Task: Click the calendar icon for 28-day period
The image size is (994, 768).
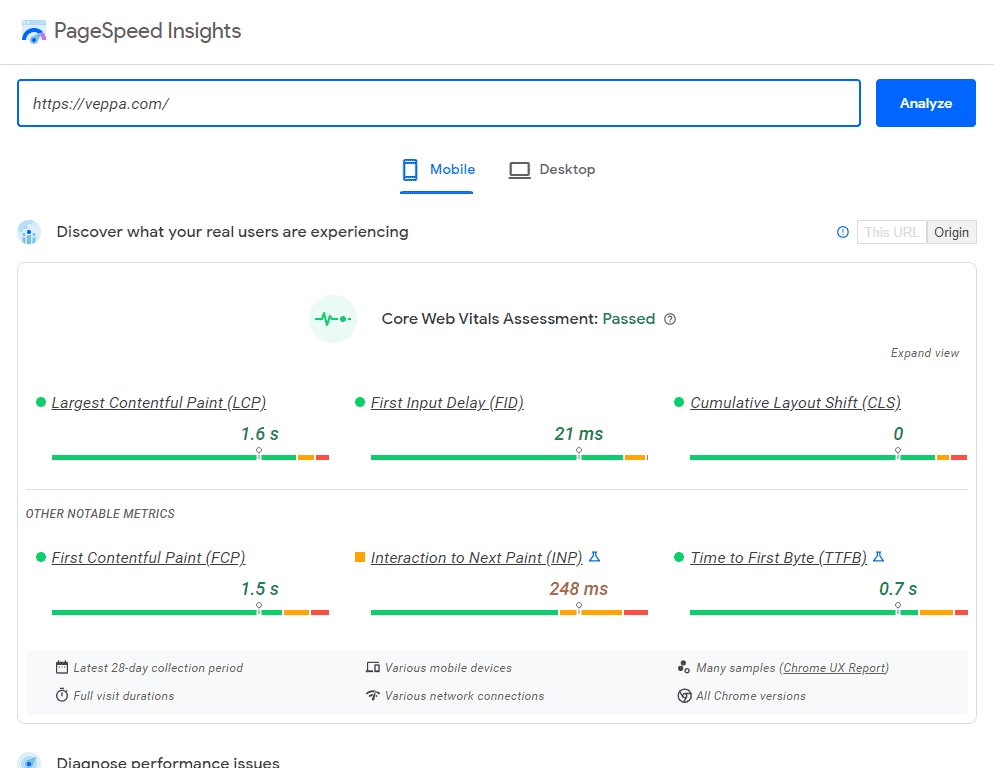Action: [61, 667]
